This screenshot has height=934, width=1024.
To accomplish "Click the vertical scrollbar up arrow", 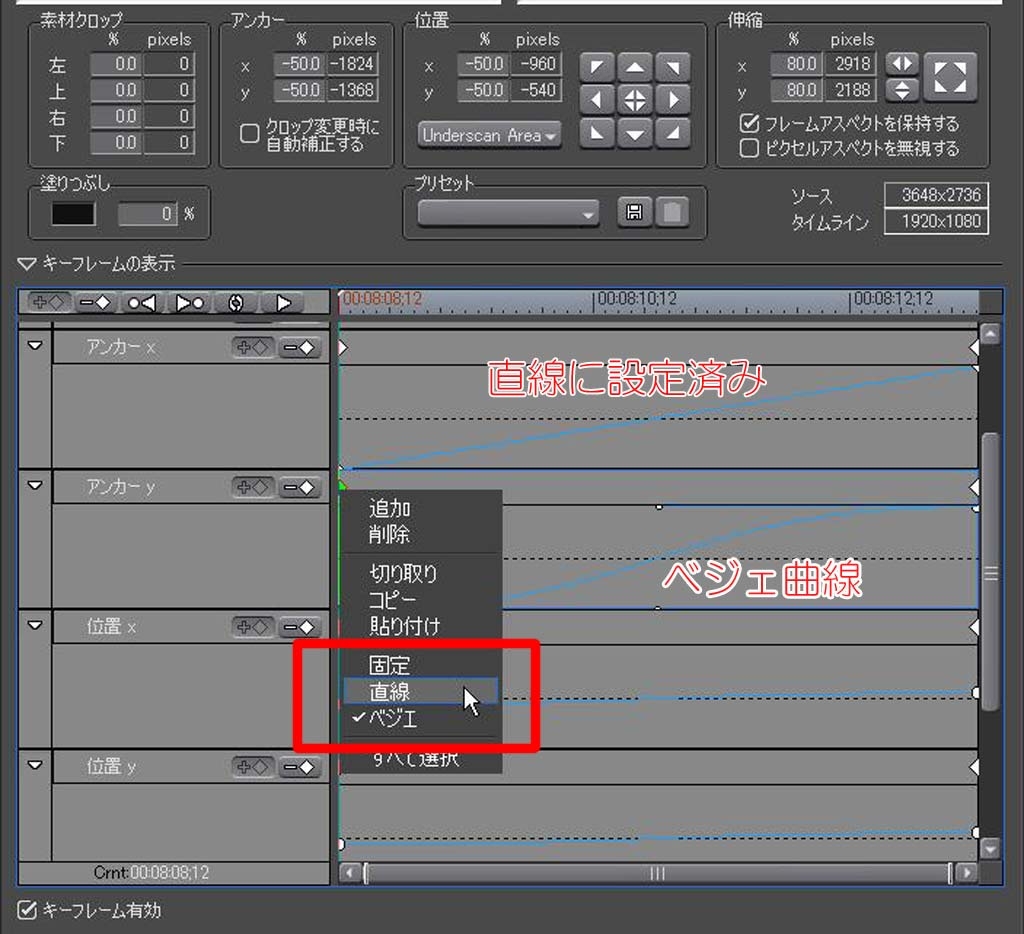I will point(990,334).
